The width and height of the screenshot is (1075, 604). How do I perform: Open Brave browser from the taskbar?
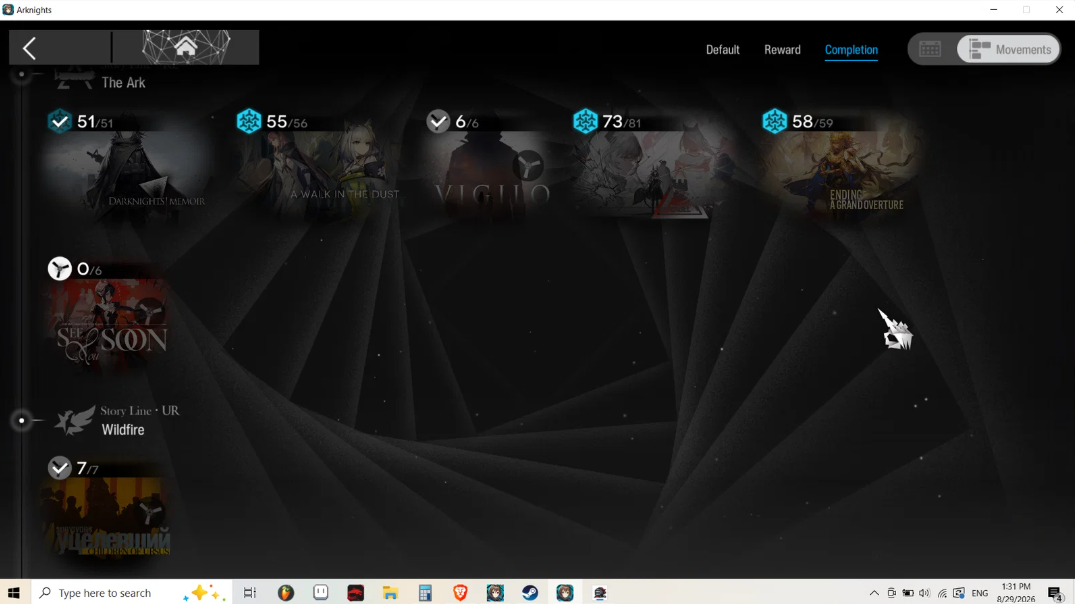click(460, 593)
